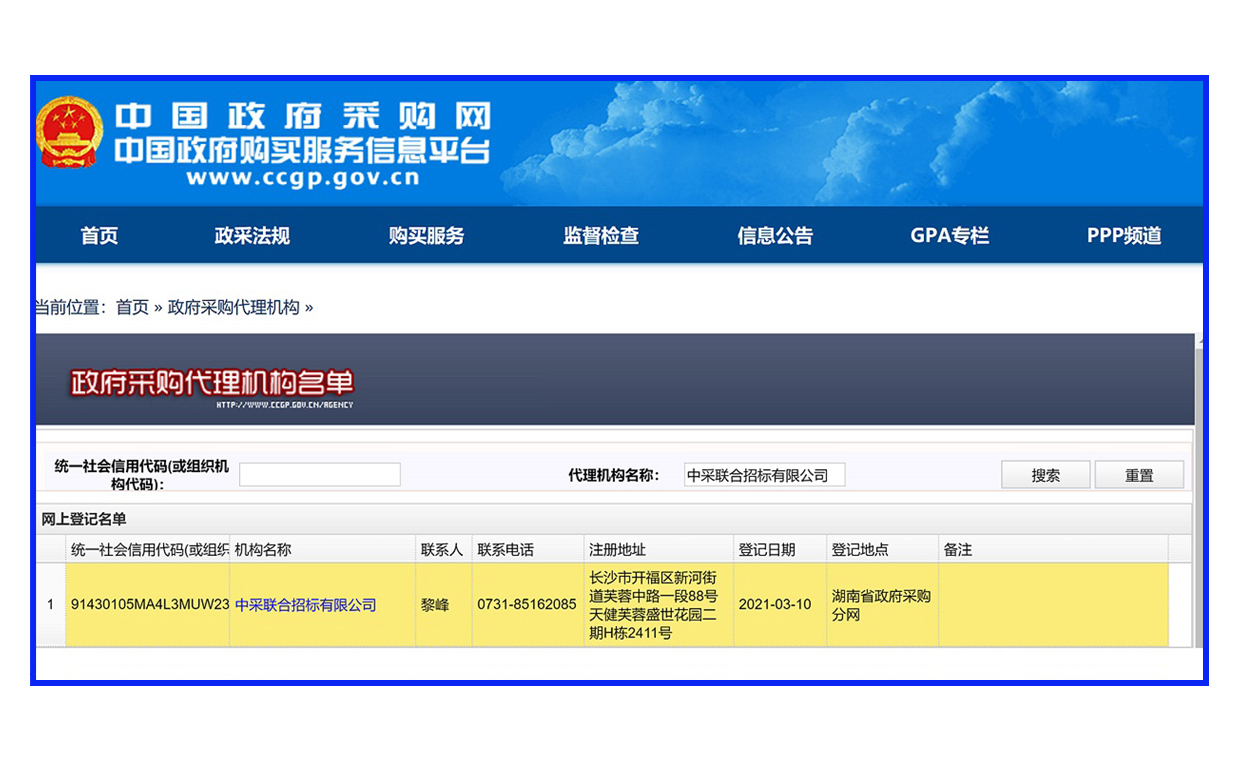Select the 监督检查 menu item
Viewport: 1240px width, 761px height.
point(600,235)
